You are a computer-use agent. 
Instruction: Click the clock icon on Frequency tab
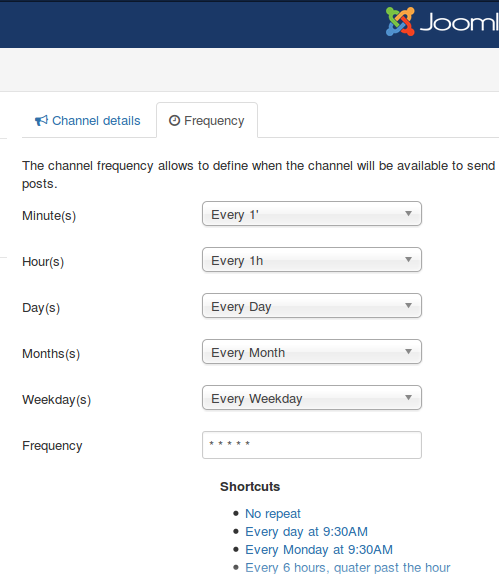tap(174, 120)
